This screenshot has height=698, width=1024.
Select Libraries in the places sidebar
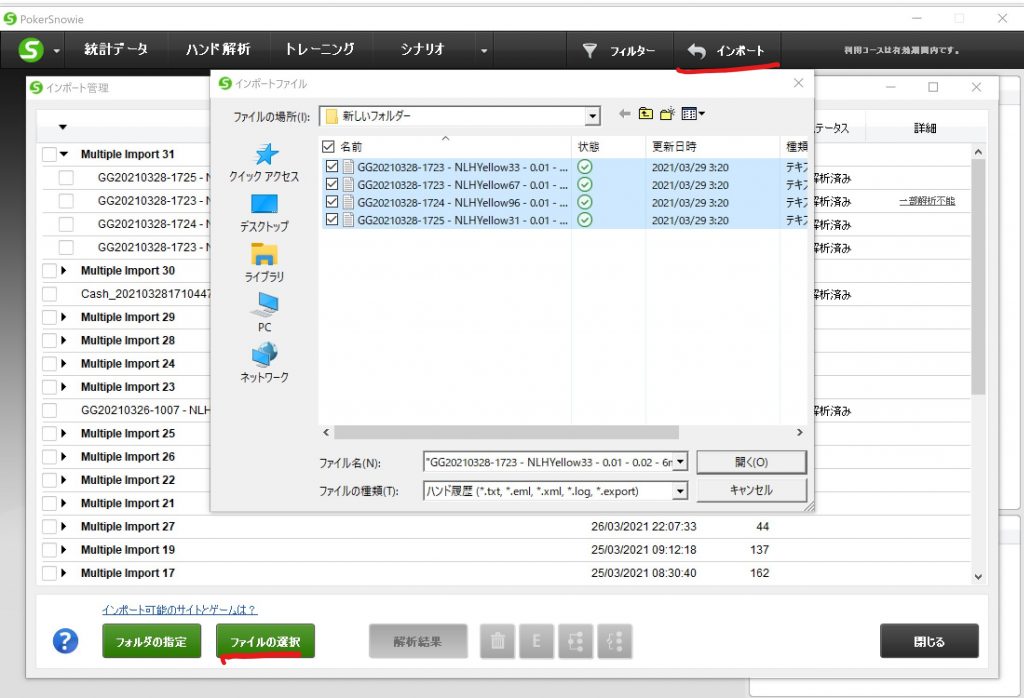[264, 263]
